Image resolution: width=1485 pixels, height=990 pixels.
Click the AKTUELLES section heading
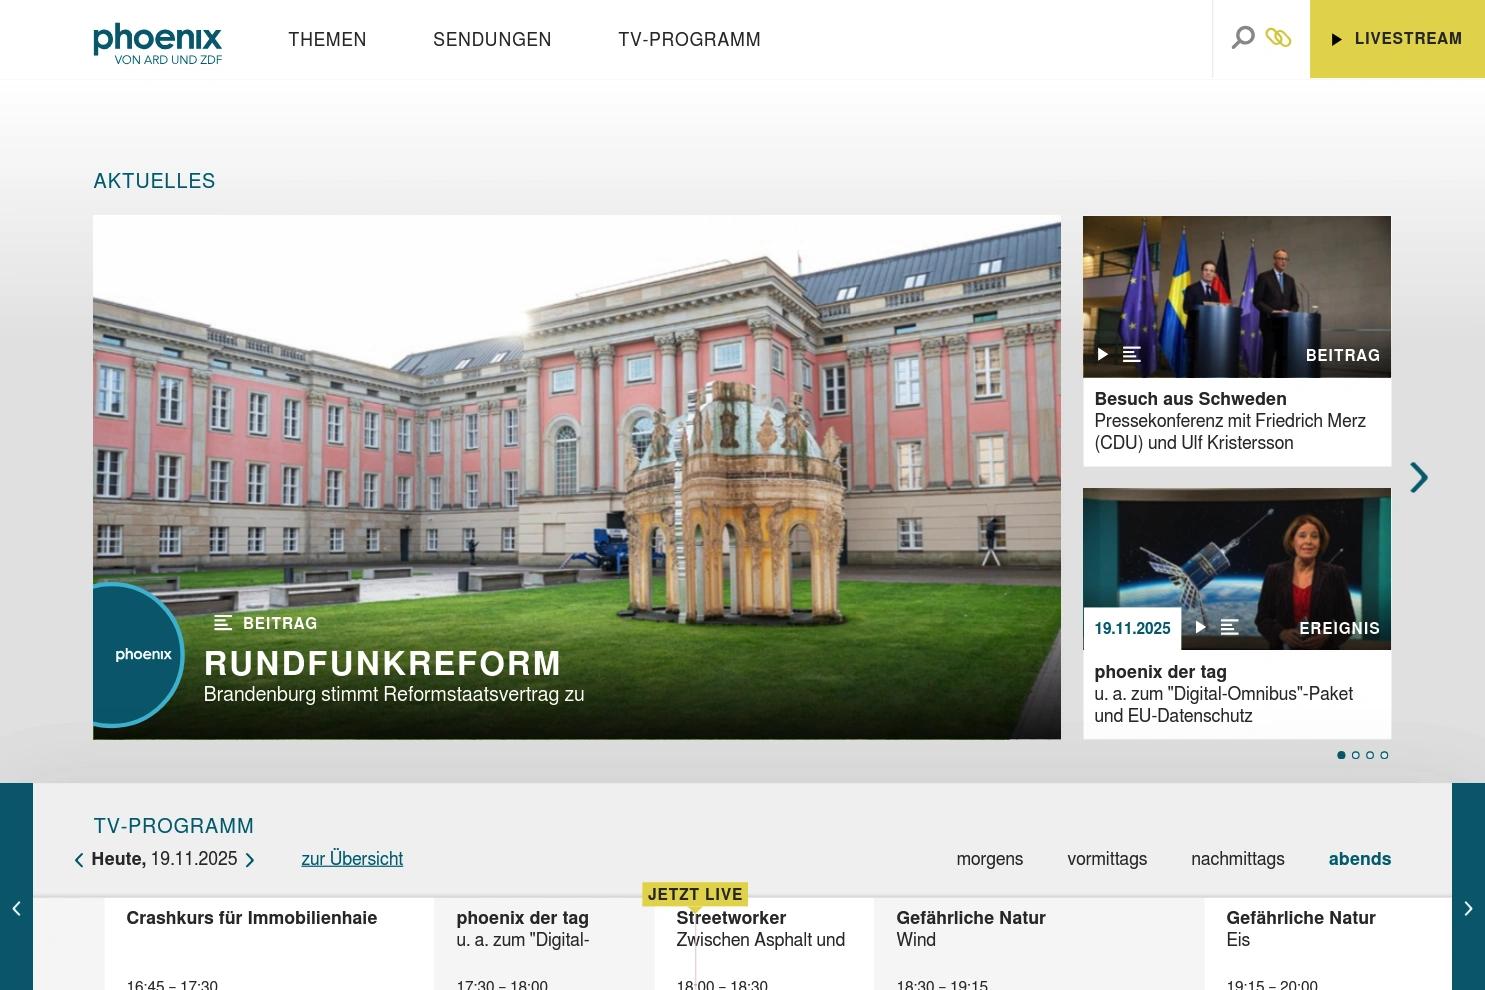[x=154, y=181]
